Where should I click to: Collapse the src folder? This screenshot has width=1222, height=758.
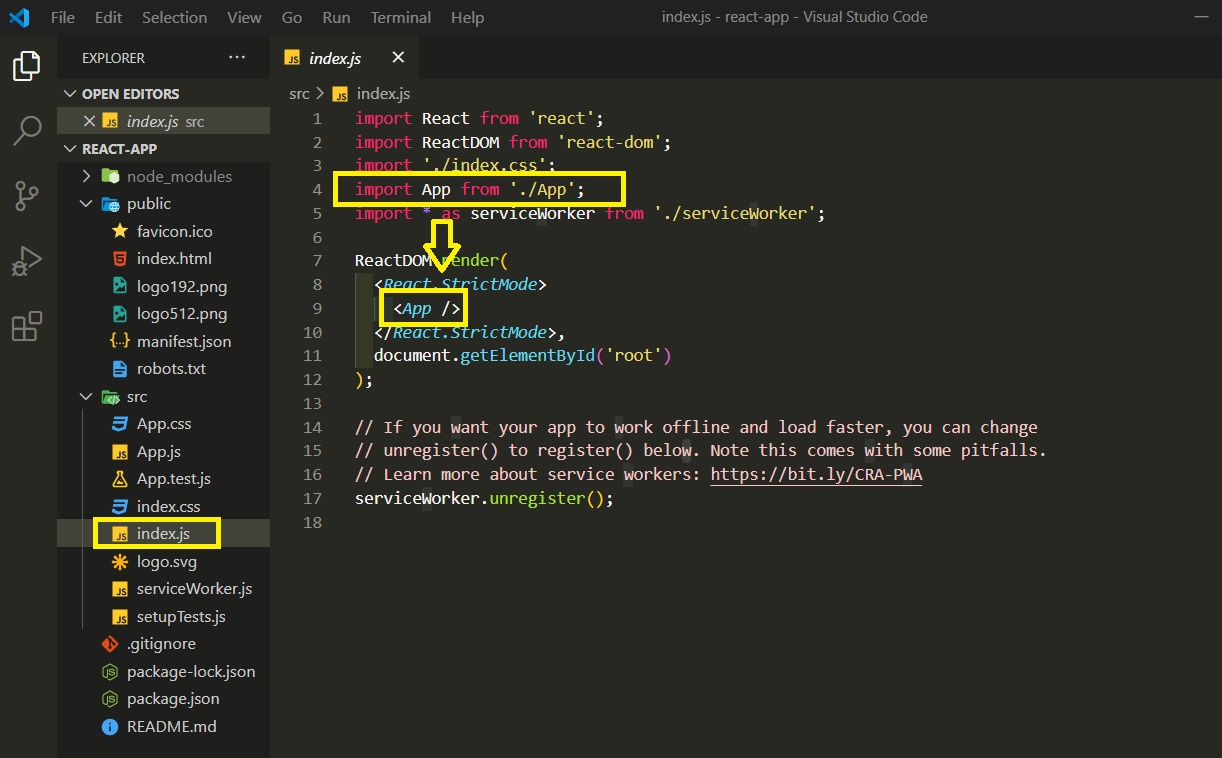(86, 397)
